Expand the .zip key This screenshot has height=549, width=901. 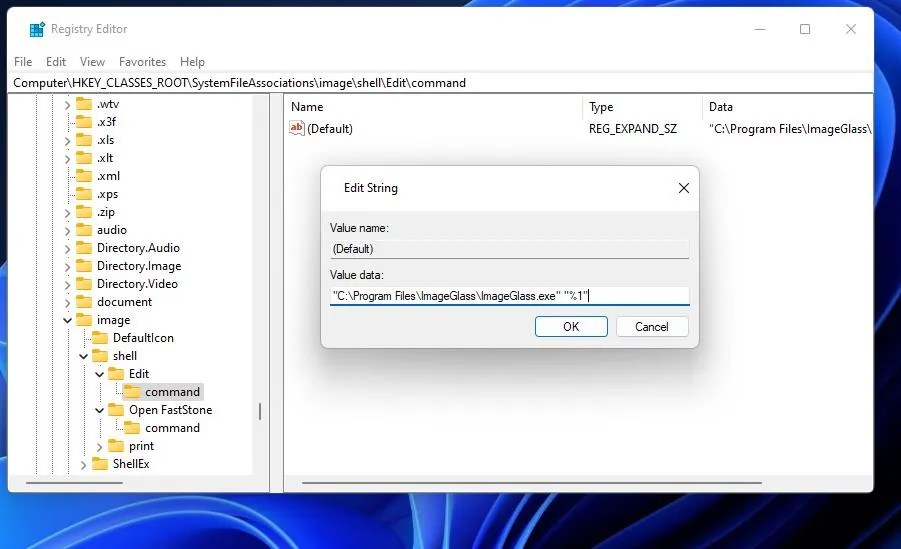(67, 213)
